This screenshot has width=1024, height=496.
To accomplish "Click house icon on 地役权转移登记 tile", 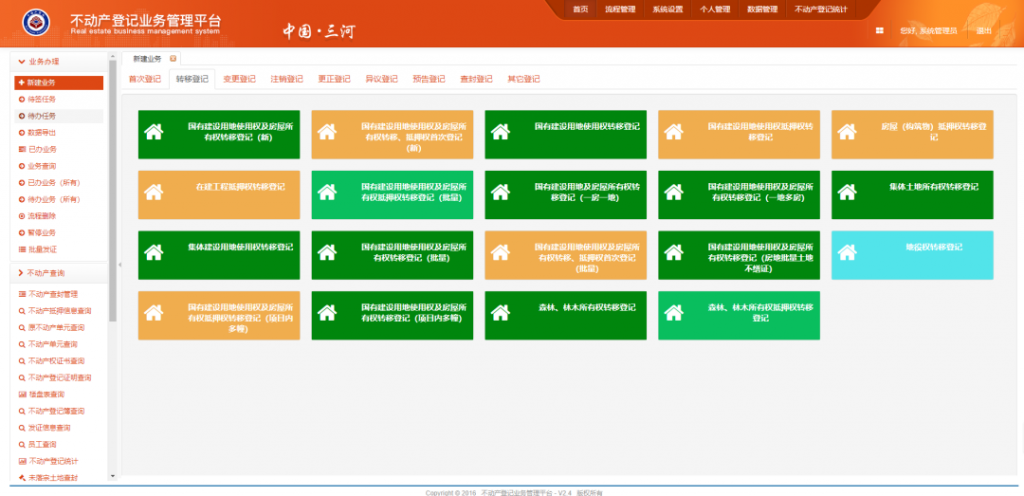I will click(x=848, y=254).
